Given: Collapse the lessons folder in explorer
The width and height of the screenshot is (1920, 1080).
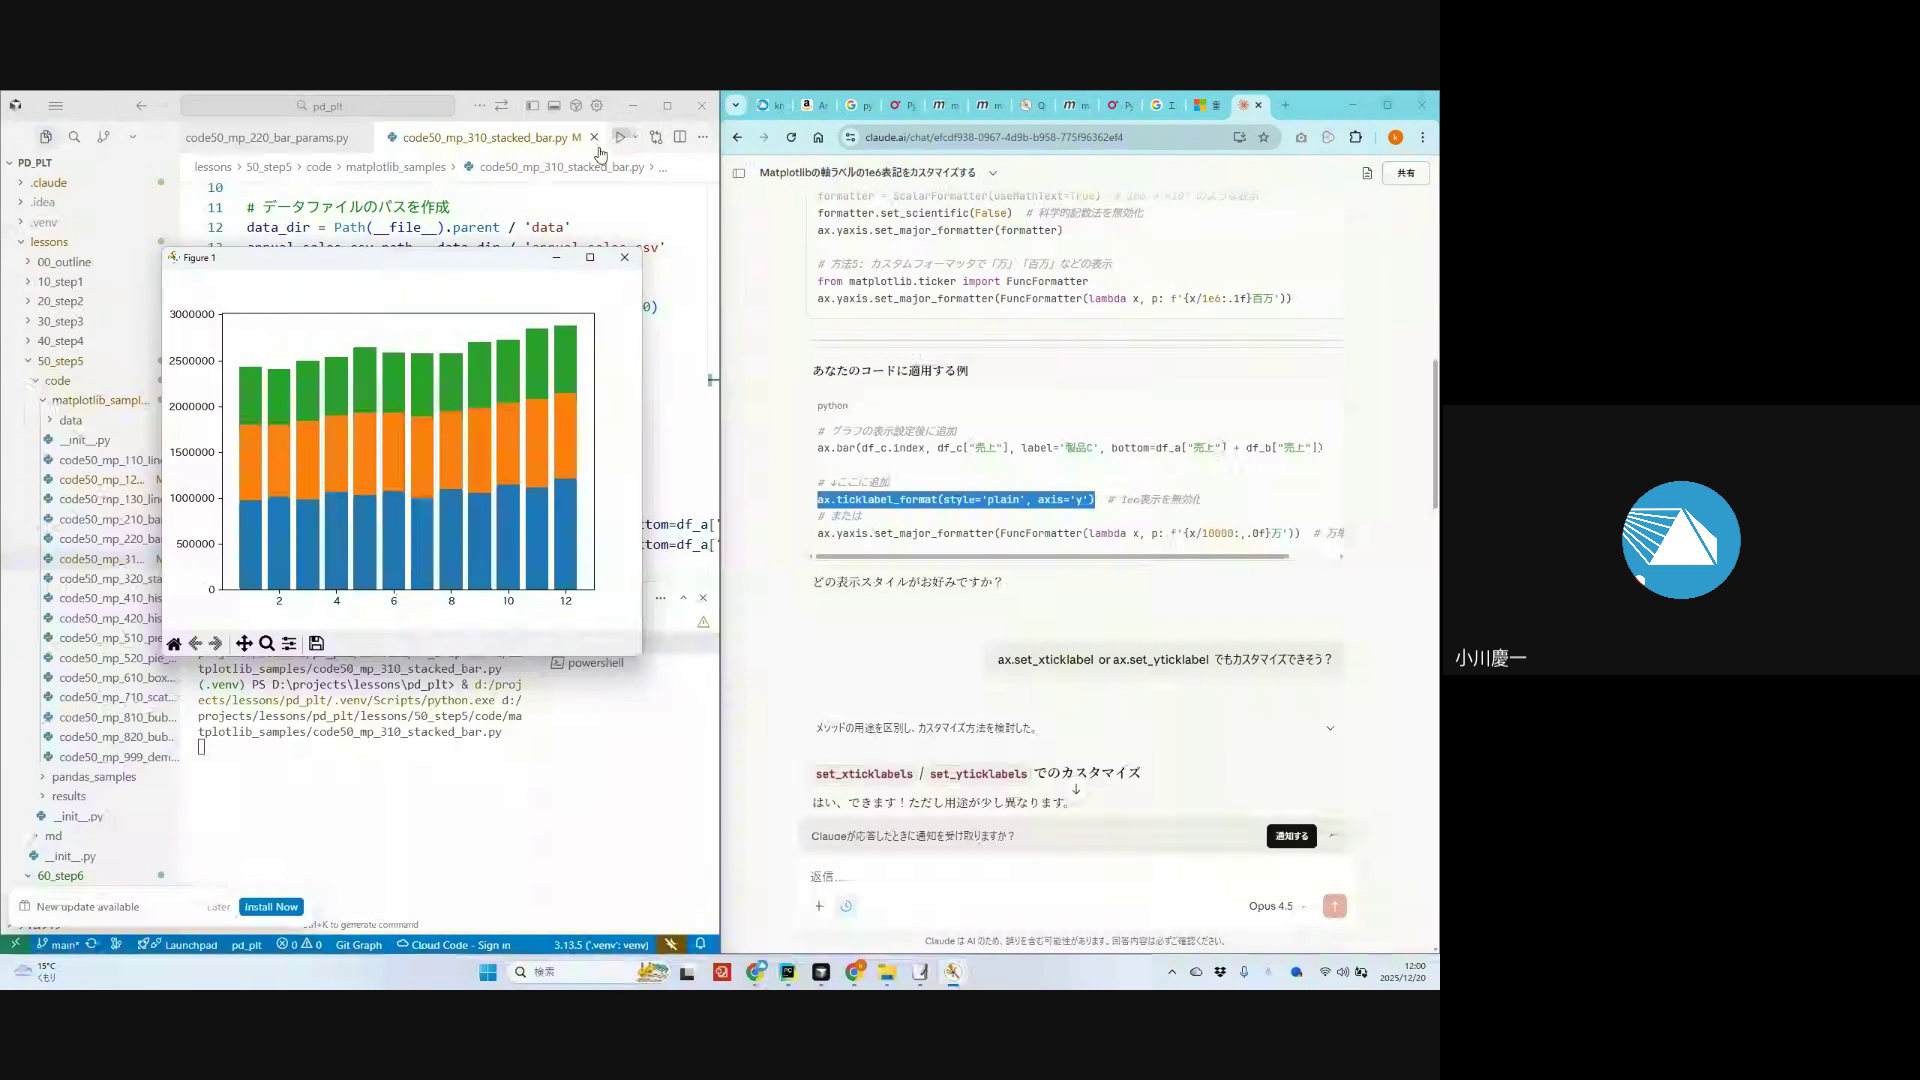Looking at the screenshot, I should click(48, 242).
